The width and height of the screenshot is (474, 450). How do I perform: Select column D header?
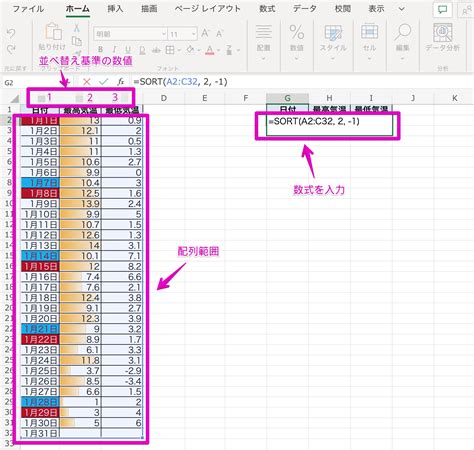tap(164, 98)
